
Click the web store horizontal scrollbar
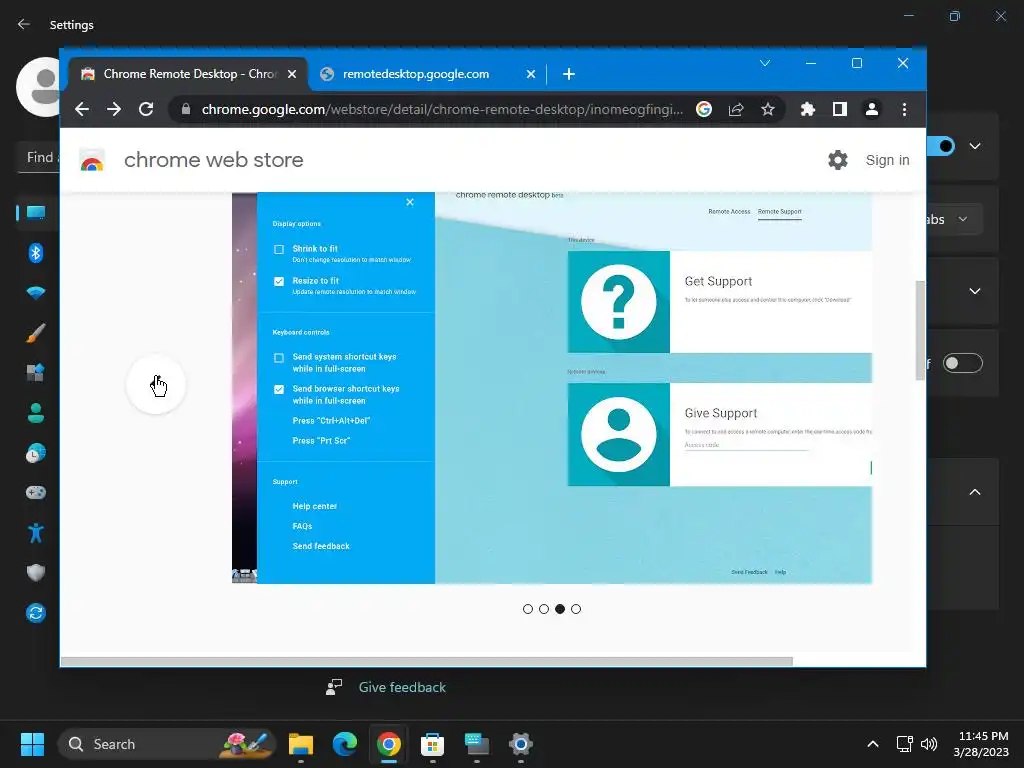tap(426, 661)
